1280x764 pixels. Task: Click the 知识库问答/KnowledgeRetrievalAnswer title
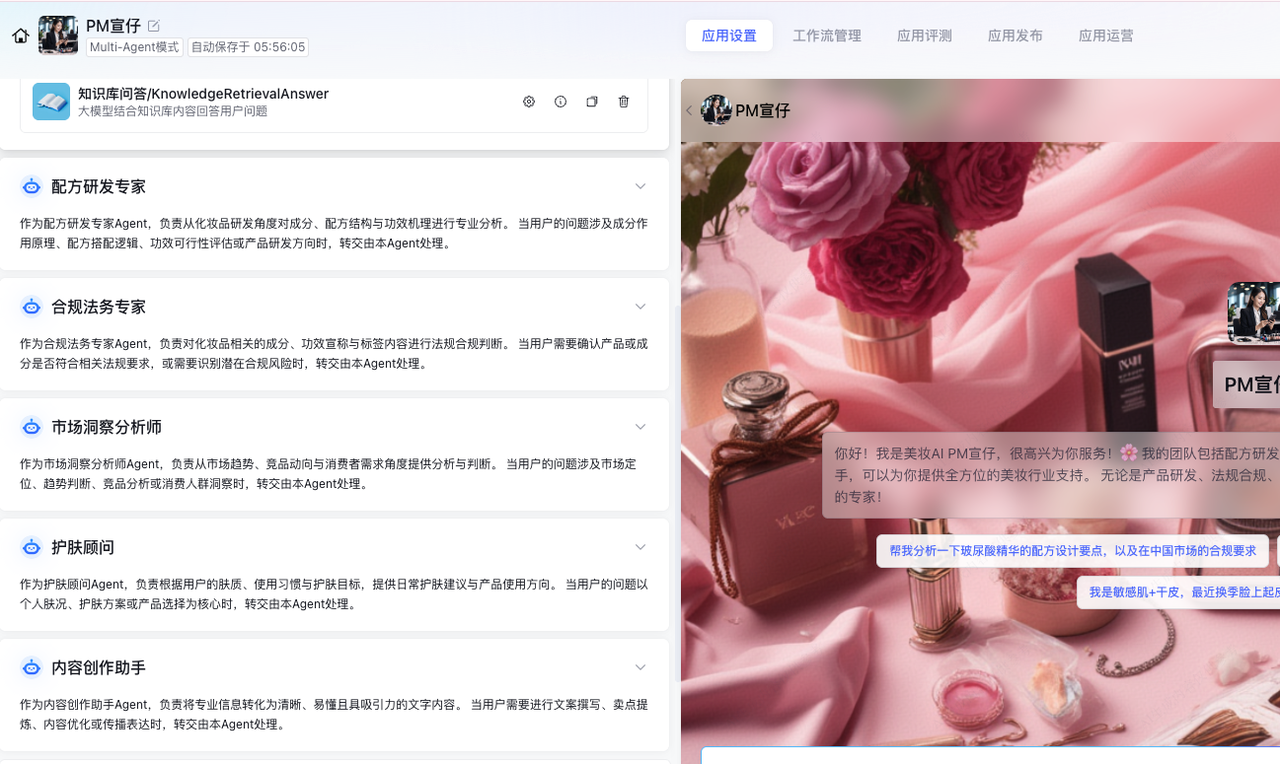(203, 94)
